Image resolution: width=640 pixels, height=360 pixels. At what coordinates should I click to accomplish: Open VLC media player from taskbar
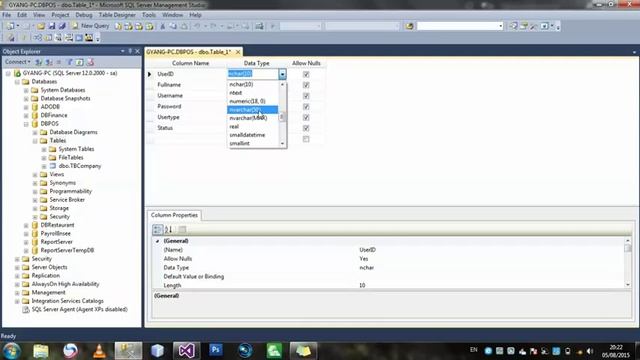coord(99,351)
